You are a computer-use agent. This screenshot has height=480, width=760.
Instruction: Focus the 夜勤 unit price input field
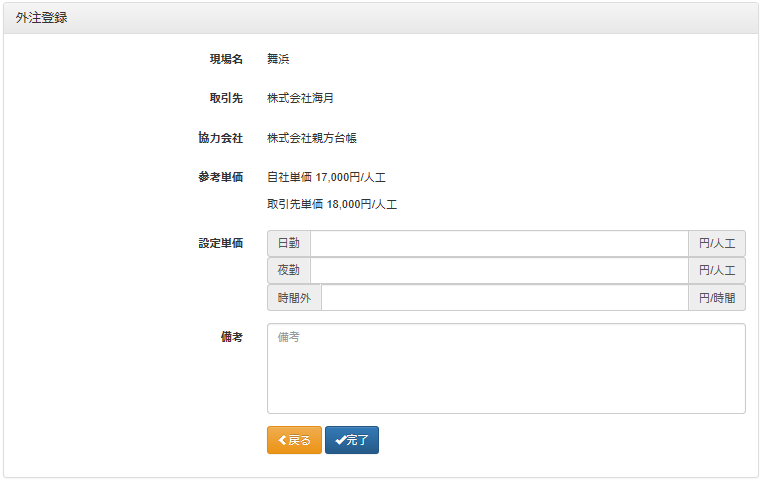[499, 271]
